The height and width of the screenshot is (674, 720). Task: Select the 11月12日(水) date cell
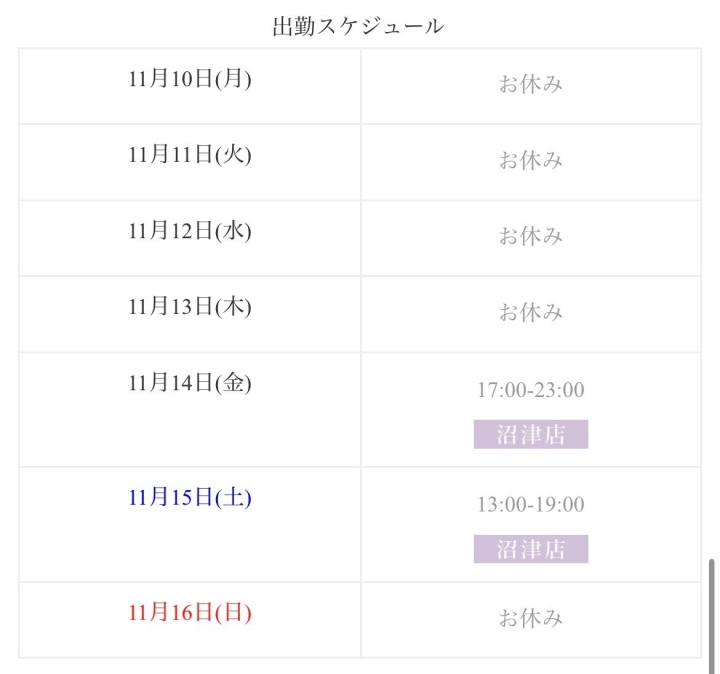pyautogui.click(x=190, y=231)
